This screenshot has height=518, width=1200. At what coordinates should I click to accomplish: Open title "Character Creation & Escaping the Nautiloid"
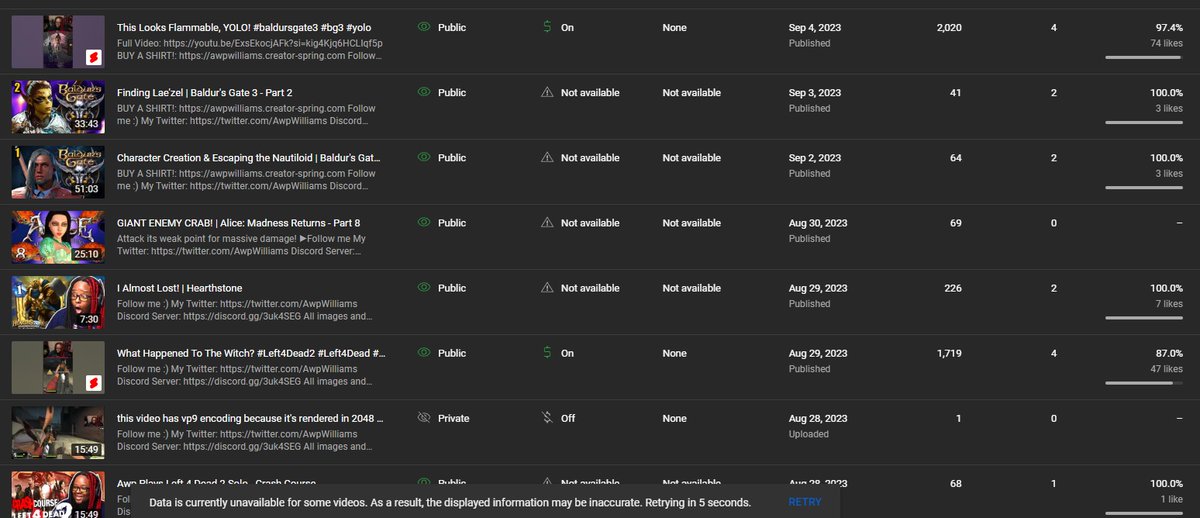coord(249,158)
